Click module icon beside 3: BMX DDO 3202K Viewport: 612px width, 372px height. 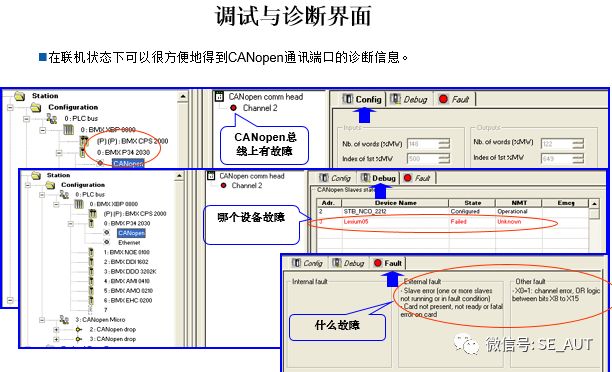[x=91, y=271]
